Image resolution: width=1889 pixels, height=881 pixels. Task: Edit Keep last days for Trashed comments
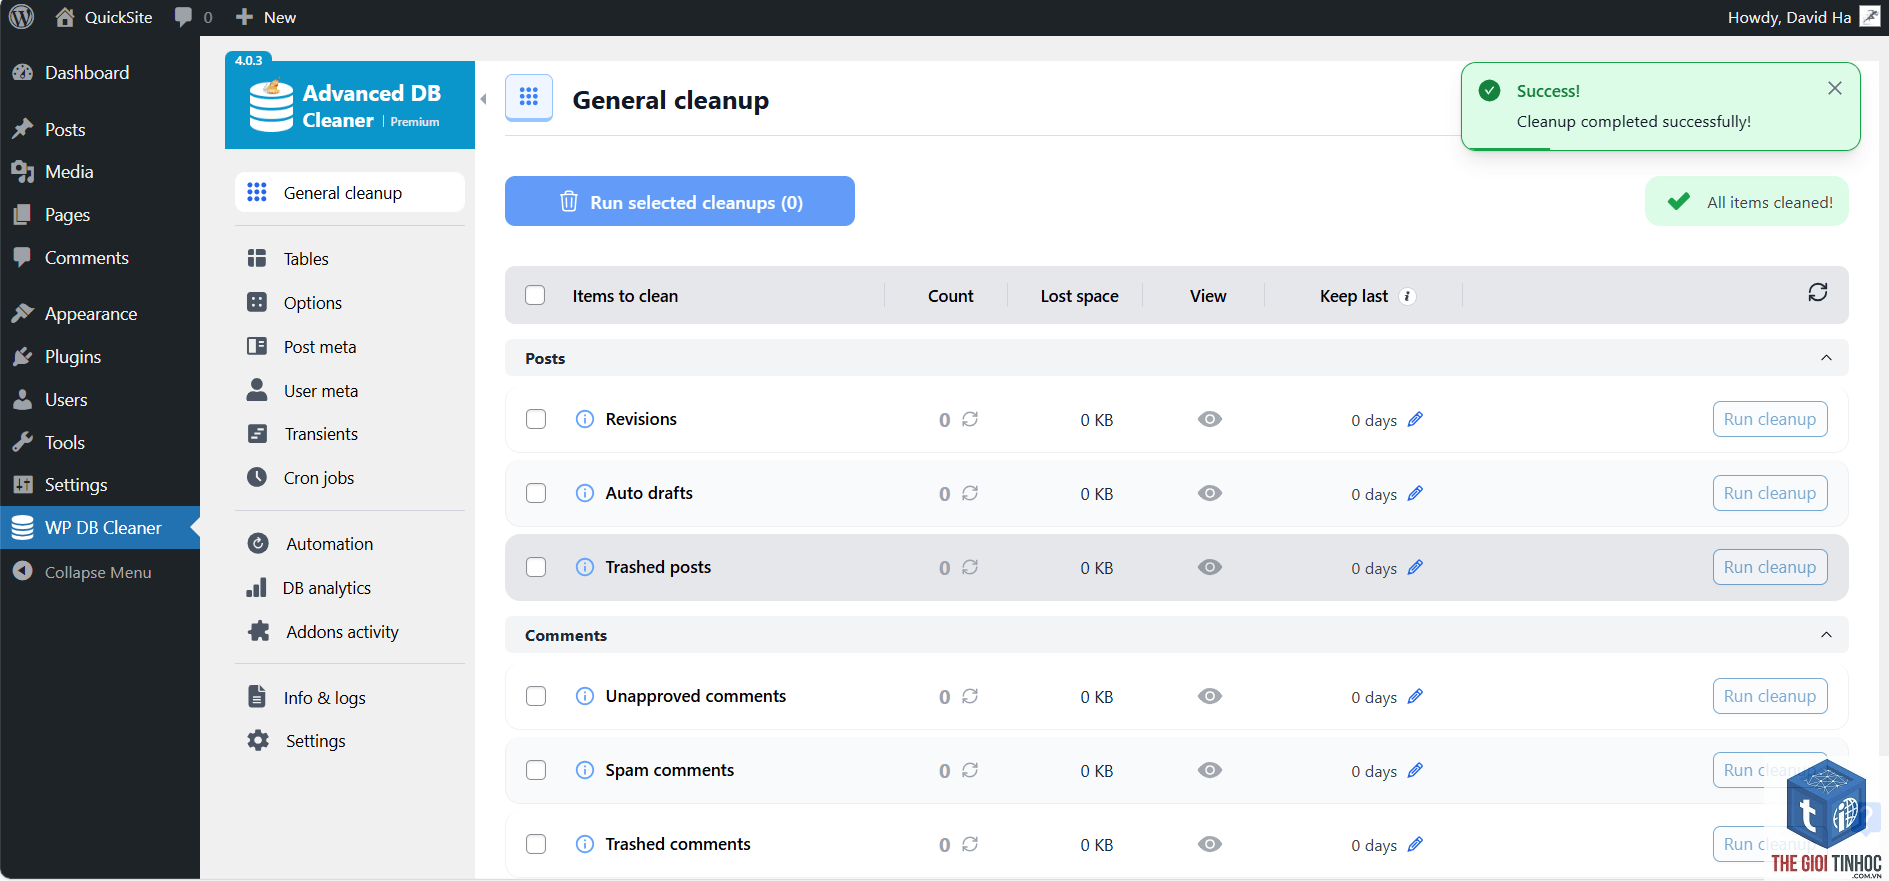tap(1415, 844)
